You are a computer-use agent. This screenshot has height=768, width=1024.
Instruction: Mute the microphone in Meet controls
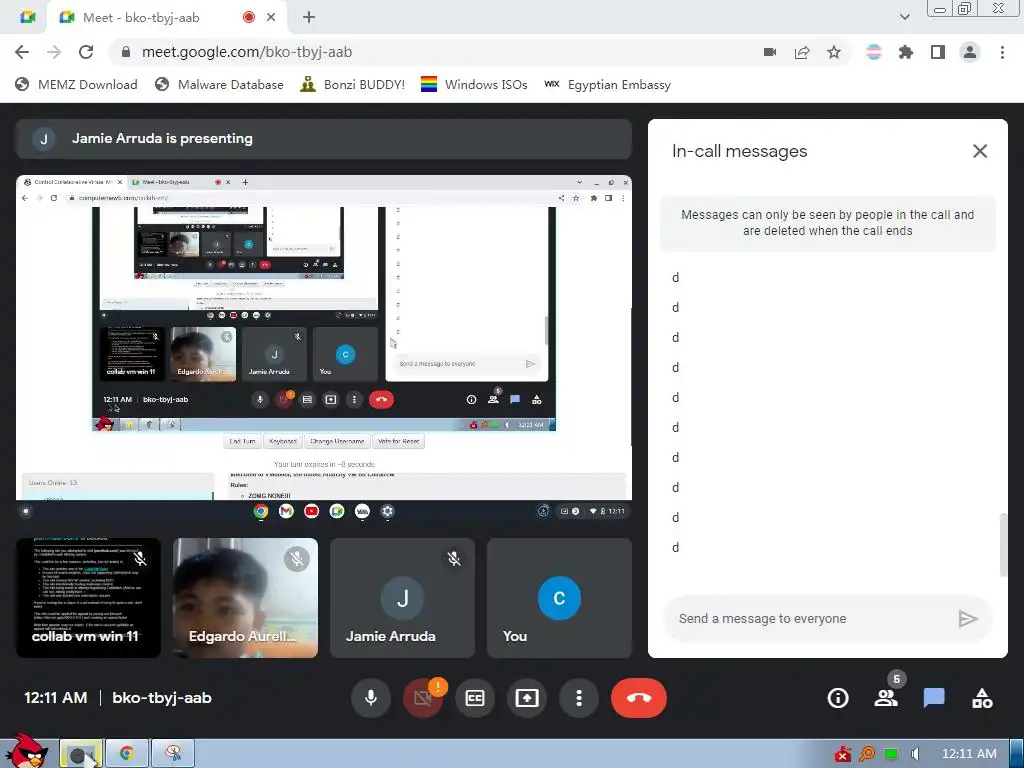[371, 698]
